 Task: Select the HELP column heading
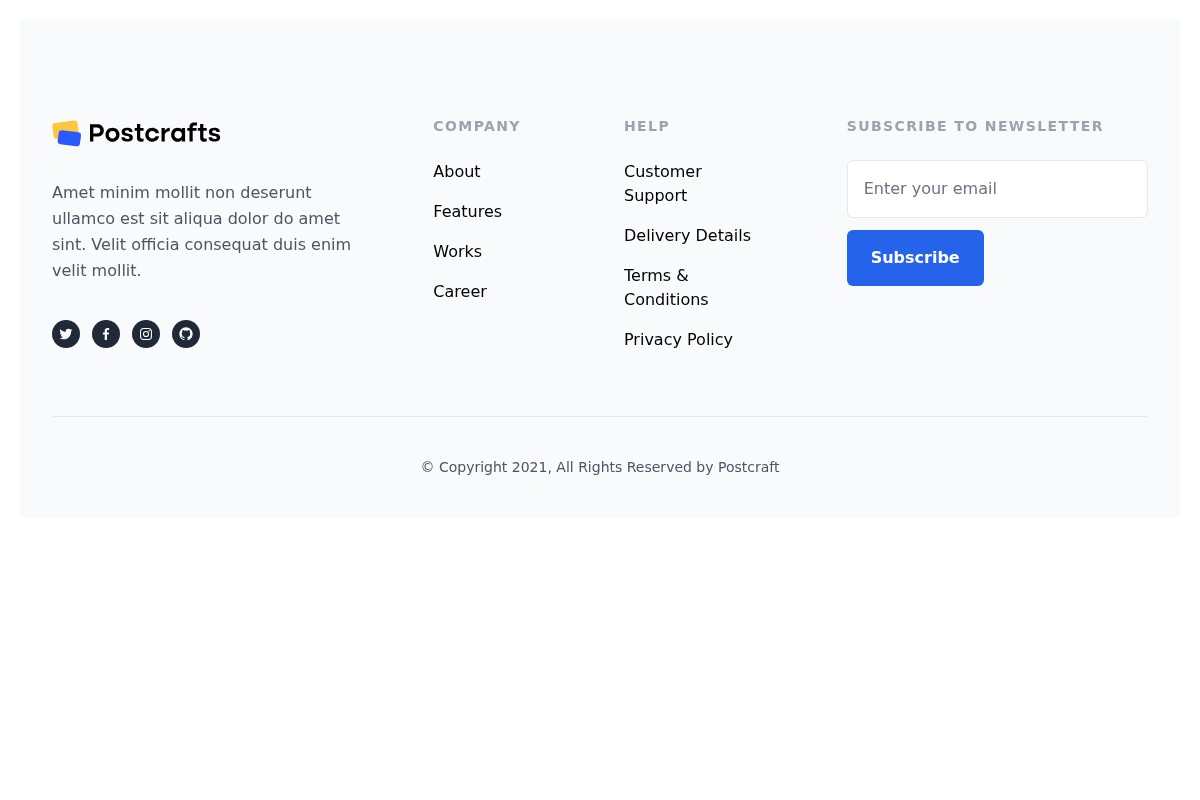647,126
